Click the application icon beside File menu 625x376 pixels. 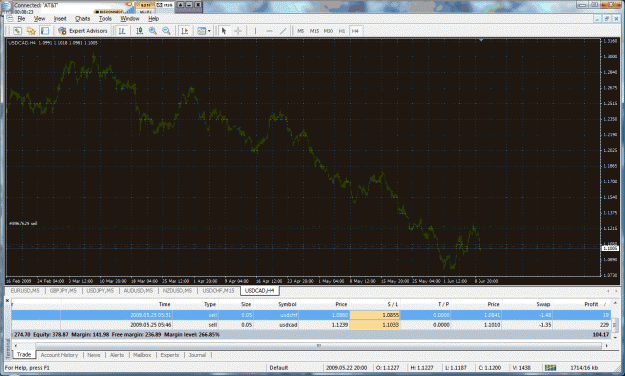10,18
